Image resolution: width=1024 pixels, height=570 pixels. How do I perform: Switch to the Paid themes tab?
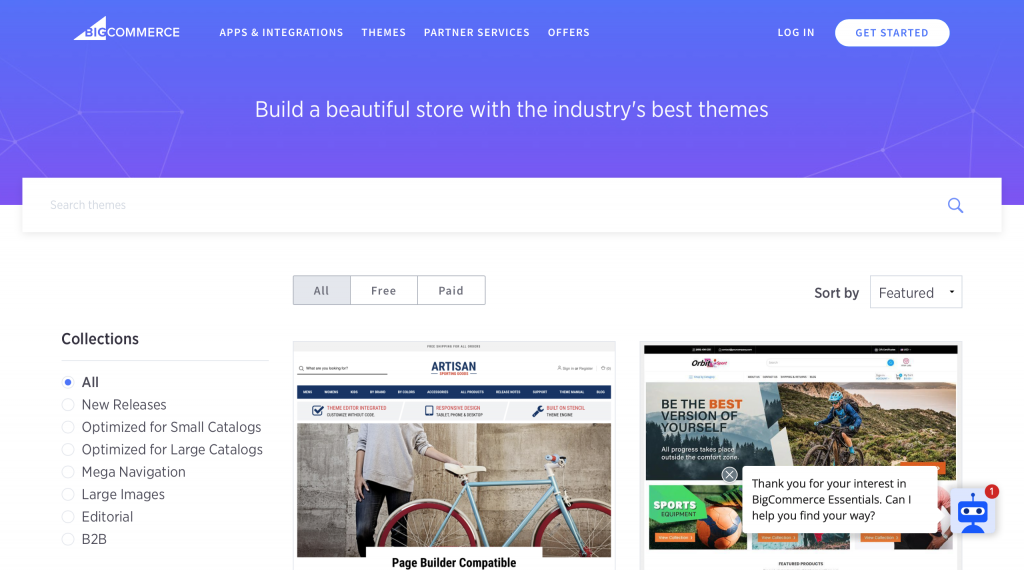pos(451,291)
